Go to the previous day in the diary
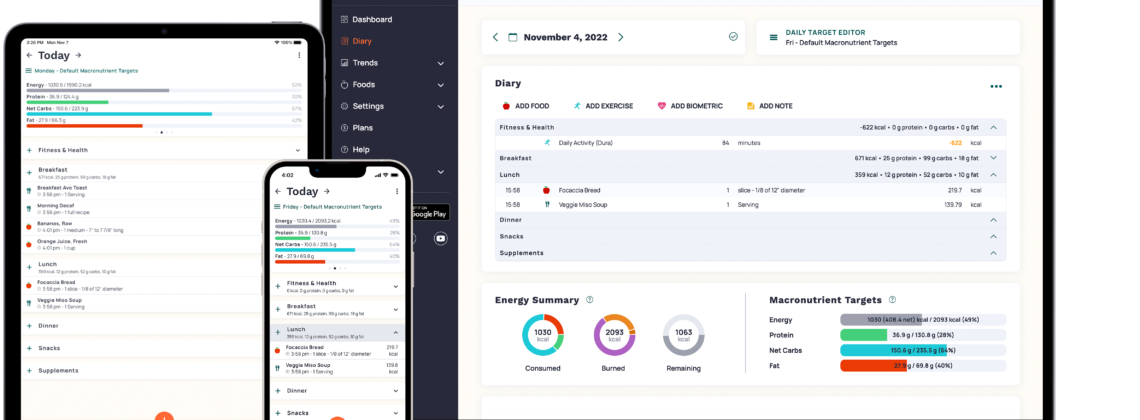1140x420 pixels. 495,37
